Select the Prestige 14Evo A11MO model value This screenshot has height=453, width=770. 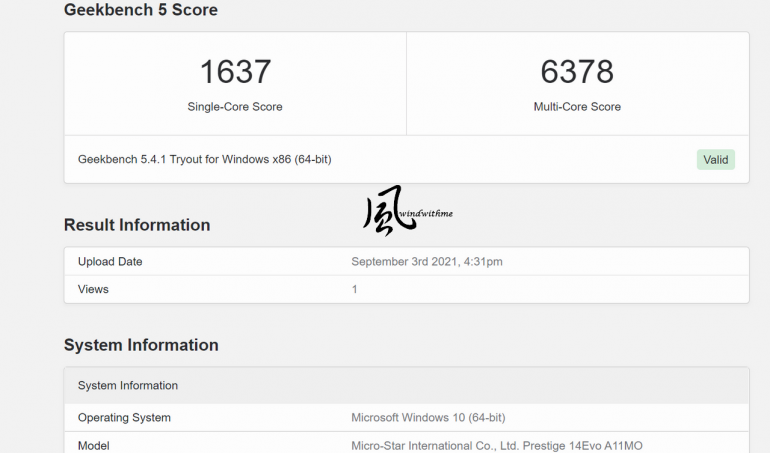coord(496,446)
